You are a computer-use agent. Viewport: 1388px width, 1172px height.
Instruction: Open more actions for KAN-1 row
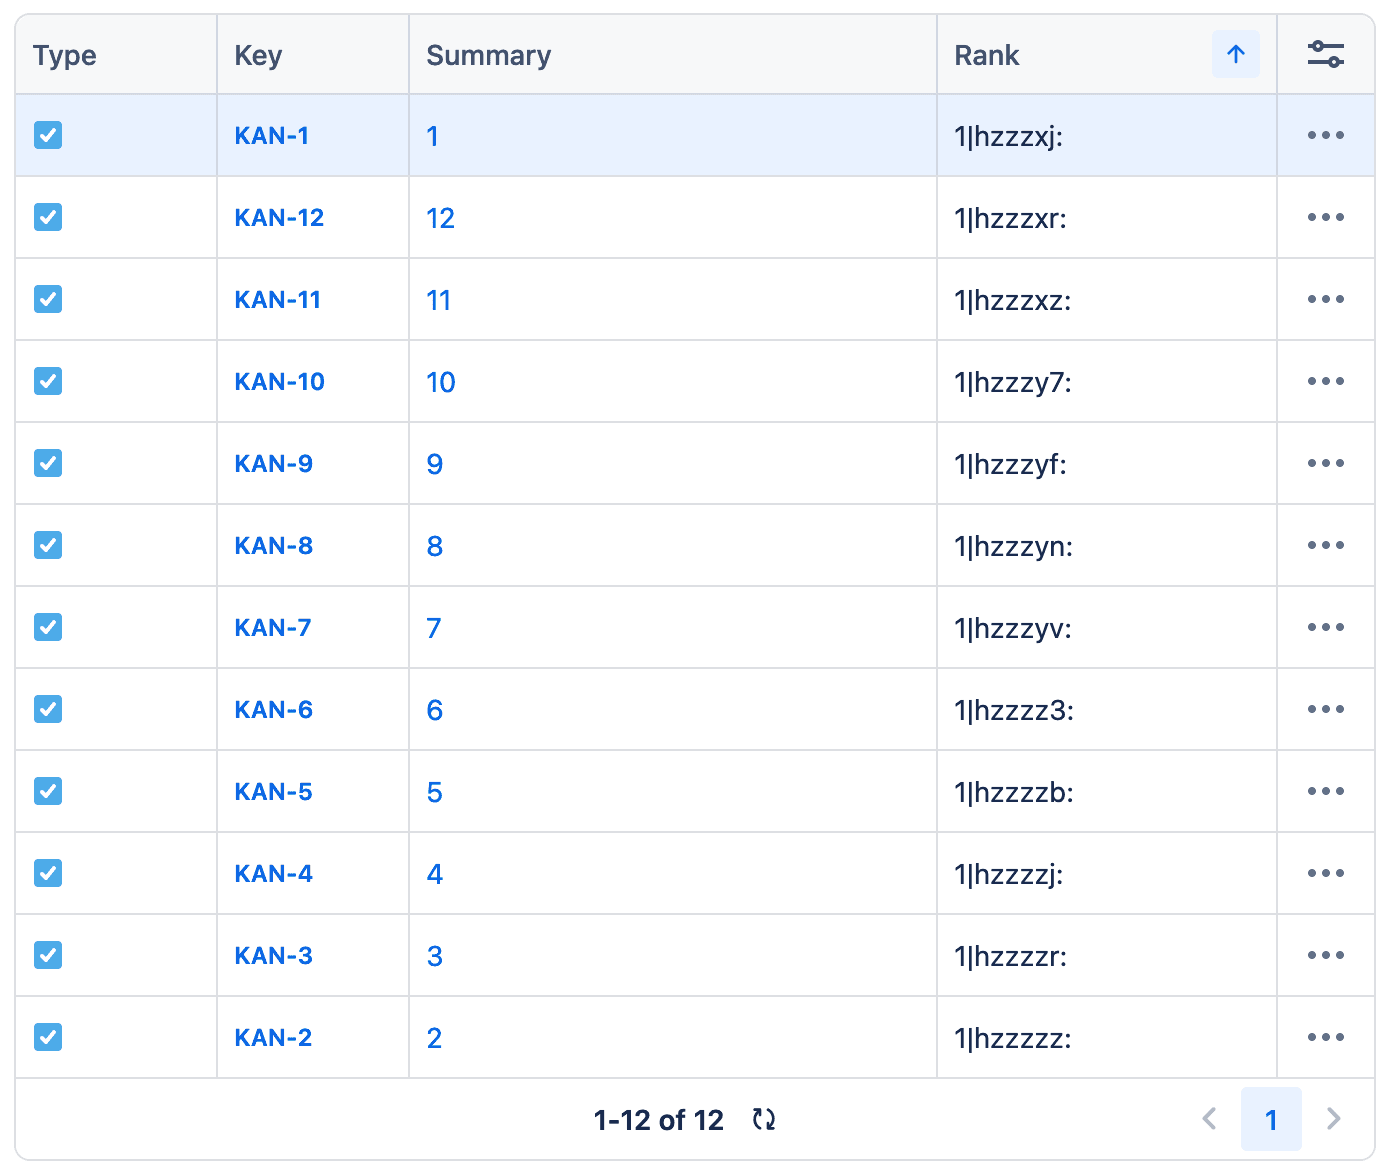point(1325,135)
